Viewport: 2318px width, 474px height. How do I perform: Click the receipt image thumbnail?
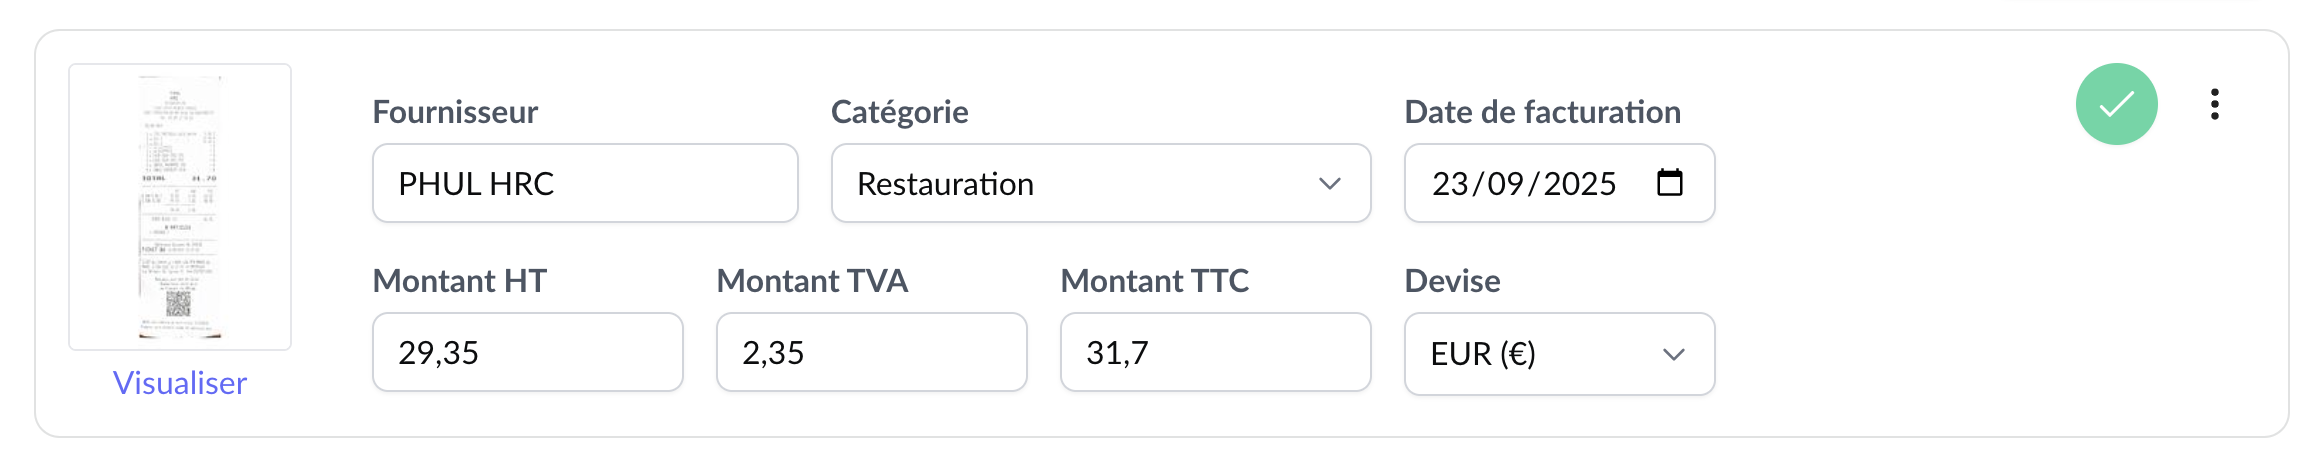point(180,207)
